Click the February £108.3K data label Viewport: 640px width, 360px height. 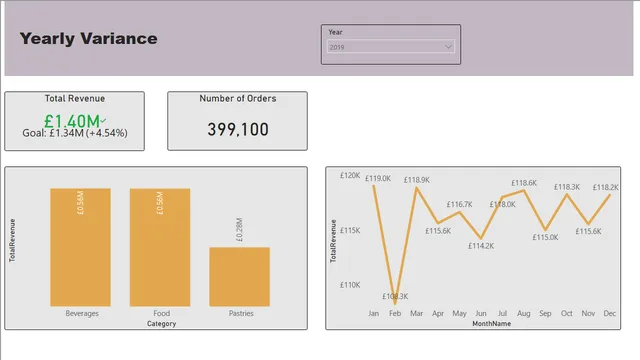click(x=395, y=296)
